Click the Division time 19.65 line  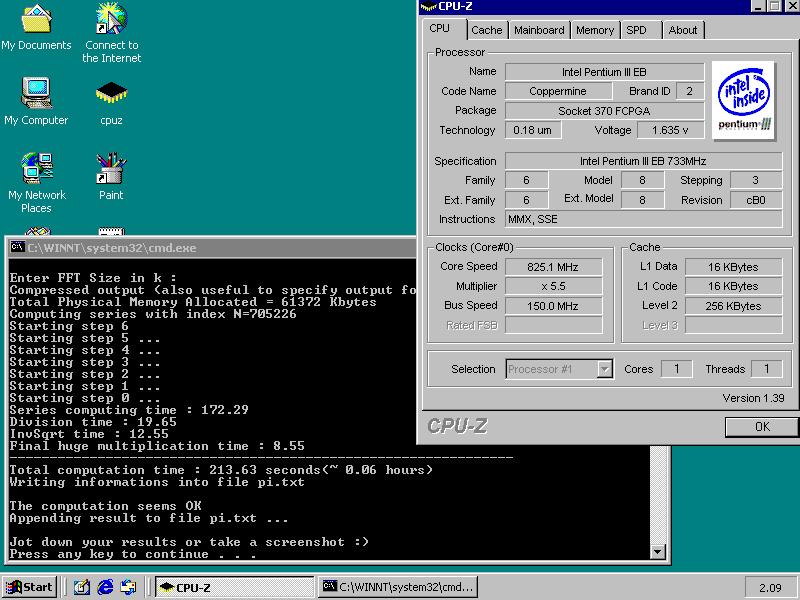pyautogui.click(x=93, y=422)
